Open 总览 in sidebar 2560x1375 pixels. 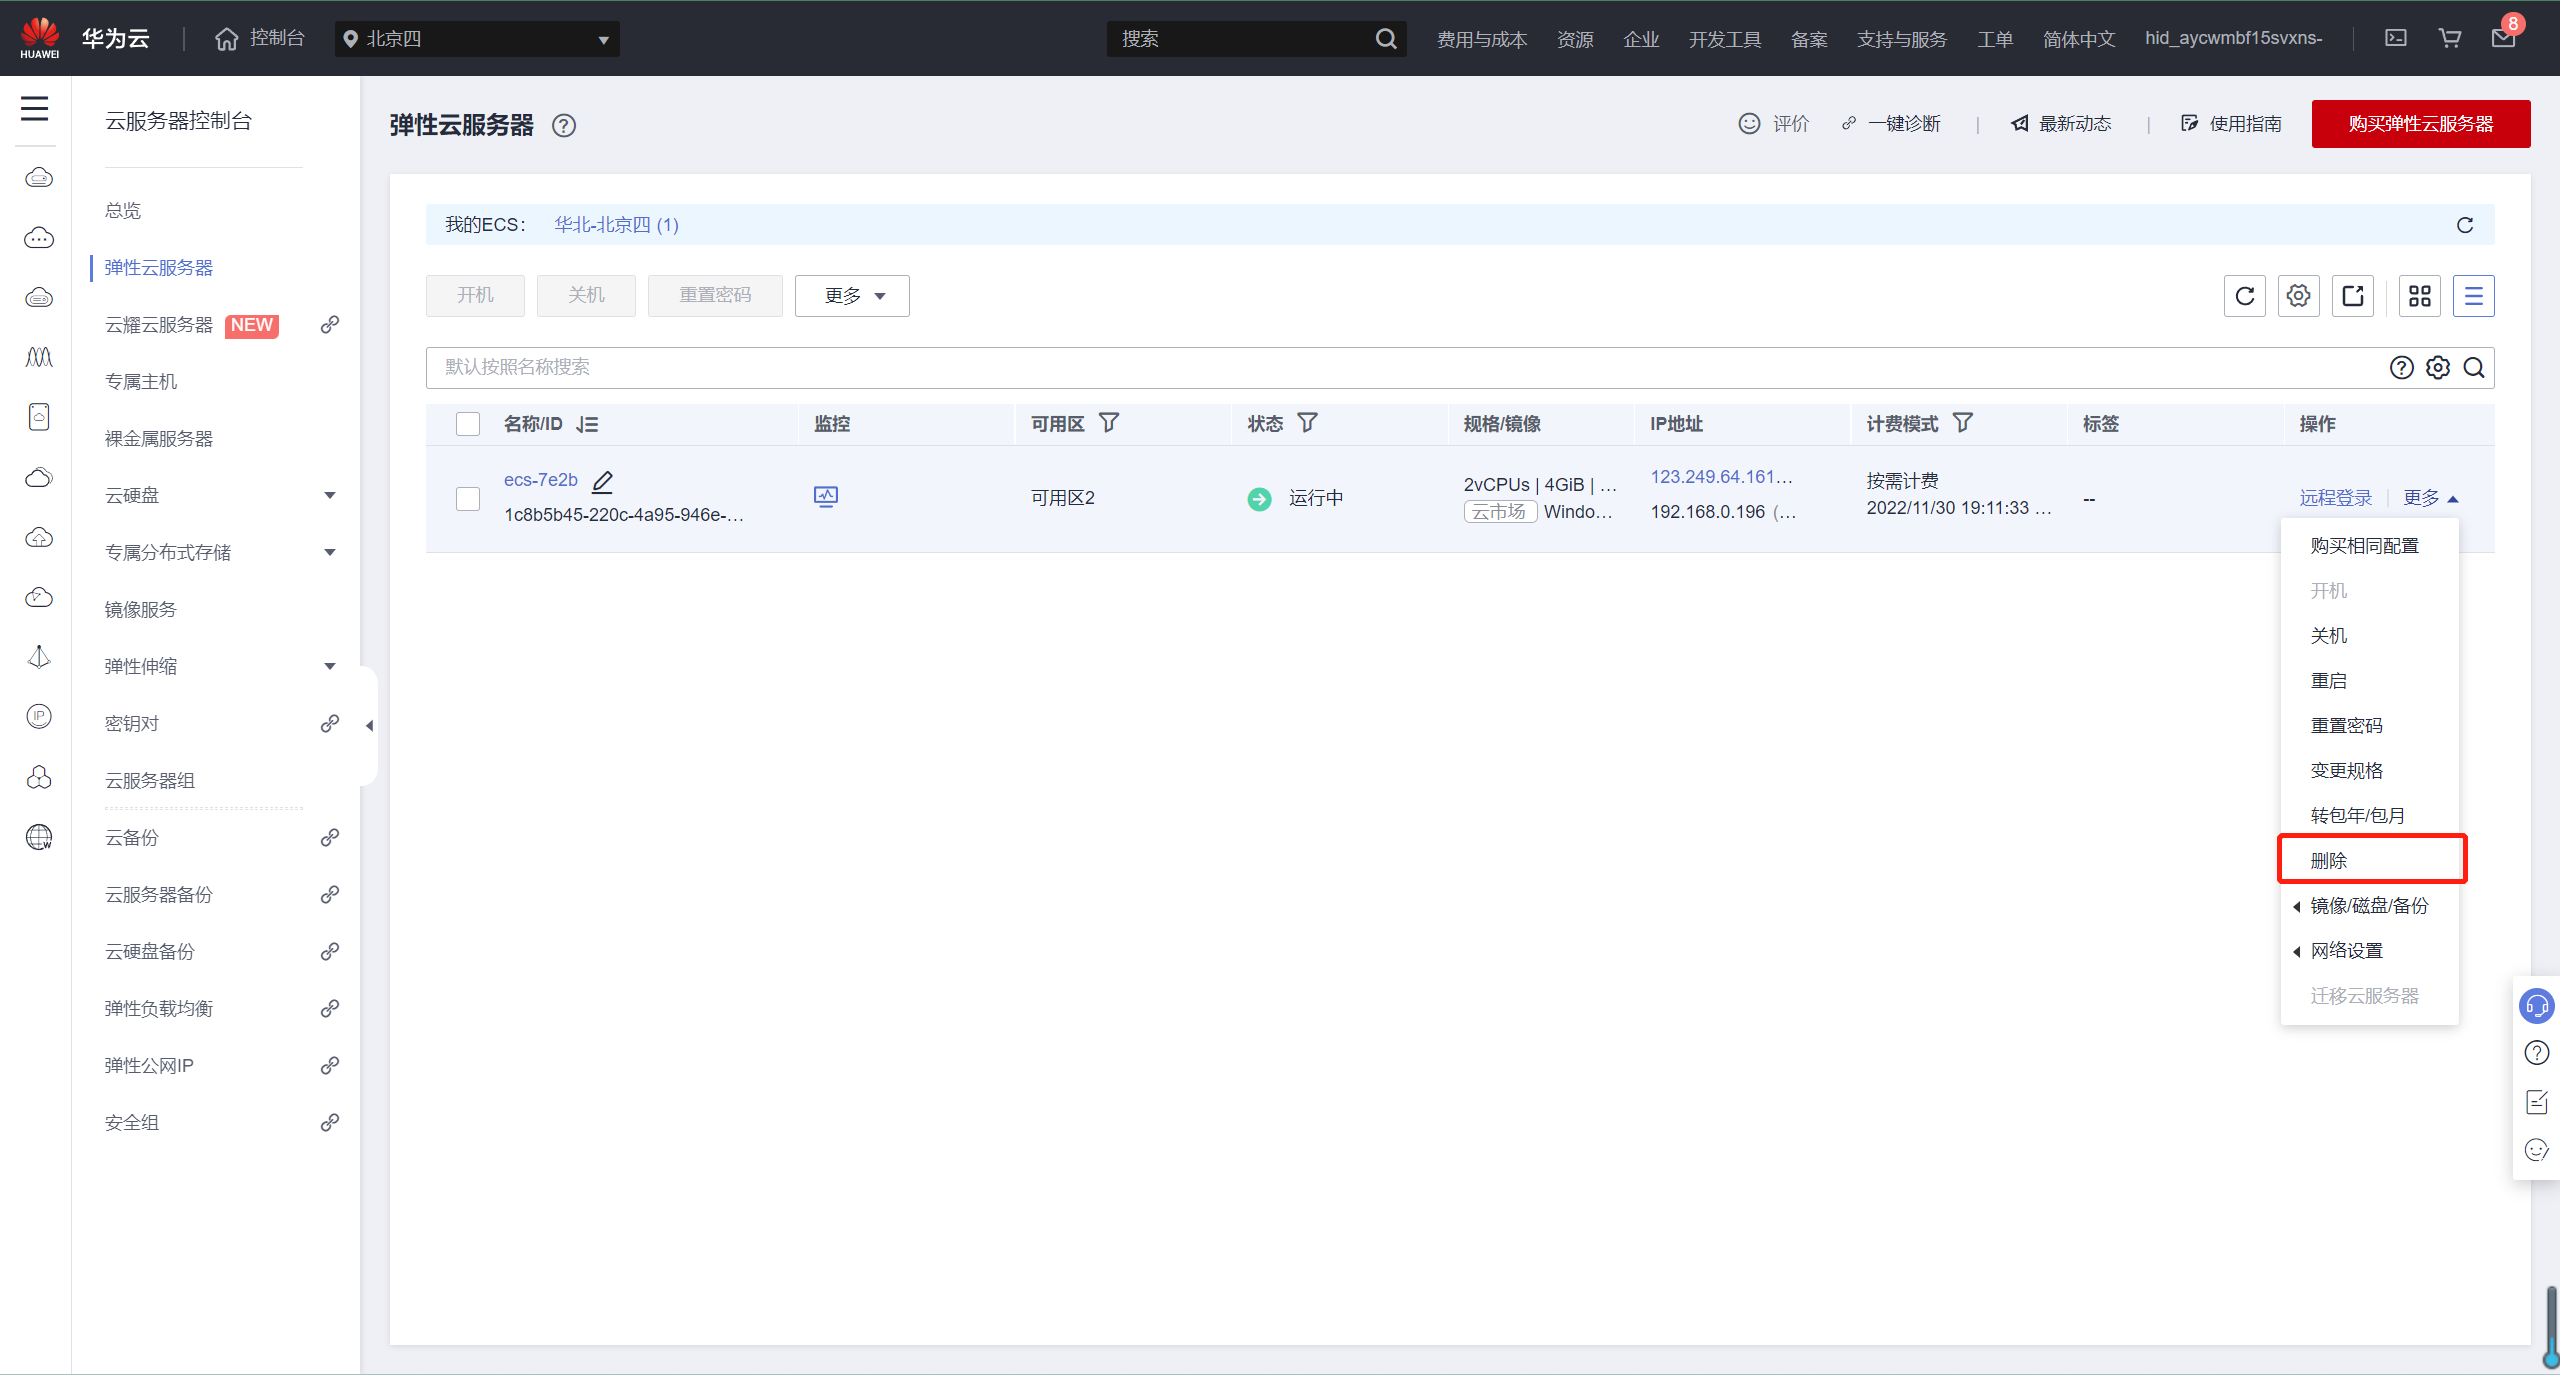coord(123,211)
